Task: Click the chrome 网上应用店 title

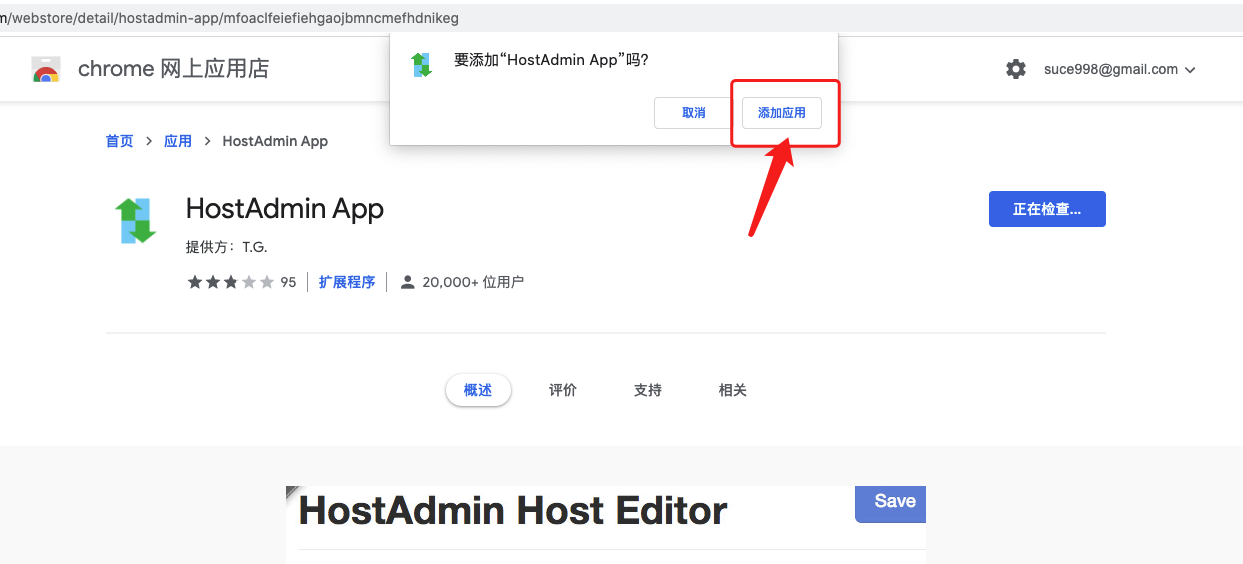Action: [x=174, y=69]
